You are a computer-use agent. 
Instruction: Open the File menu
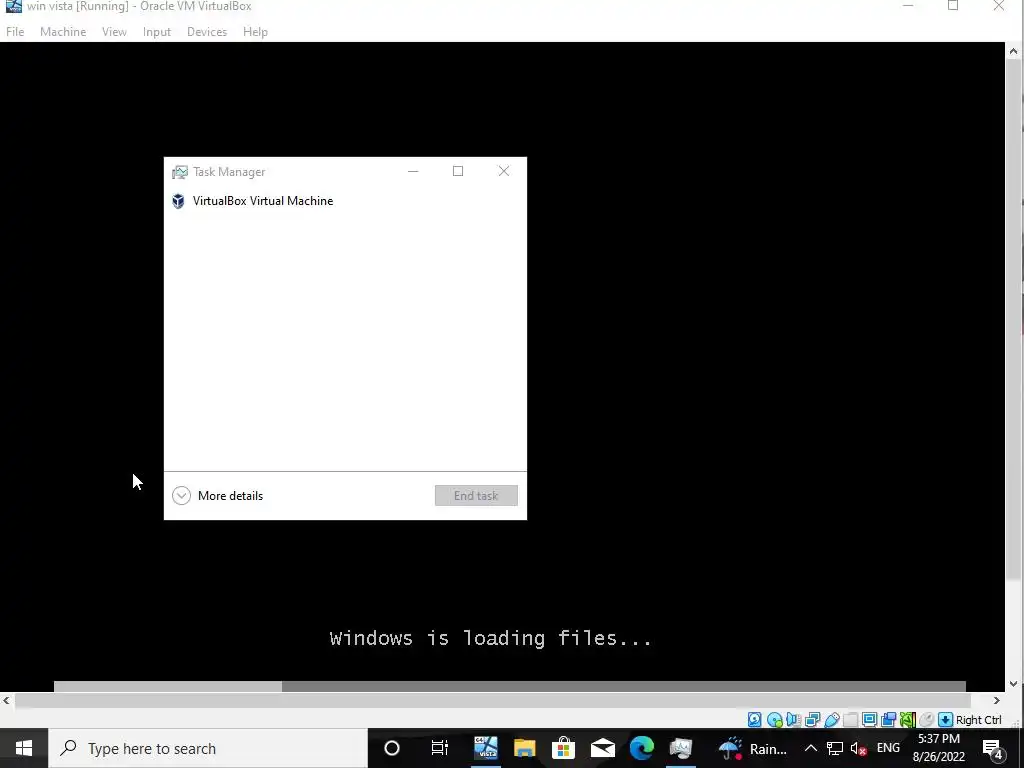point(15,31)
